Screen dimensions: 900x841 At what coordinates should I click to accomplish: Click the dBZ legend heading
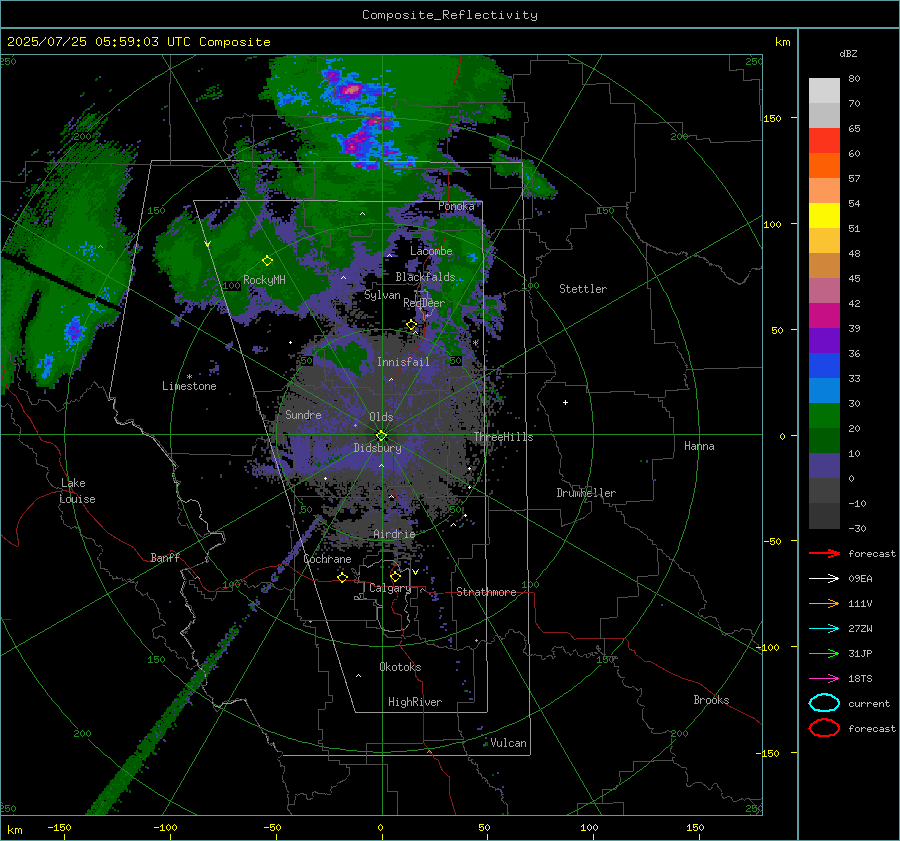[848, 54]
